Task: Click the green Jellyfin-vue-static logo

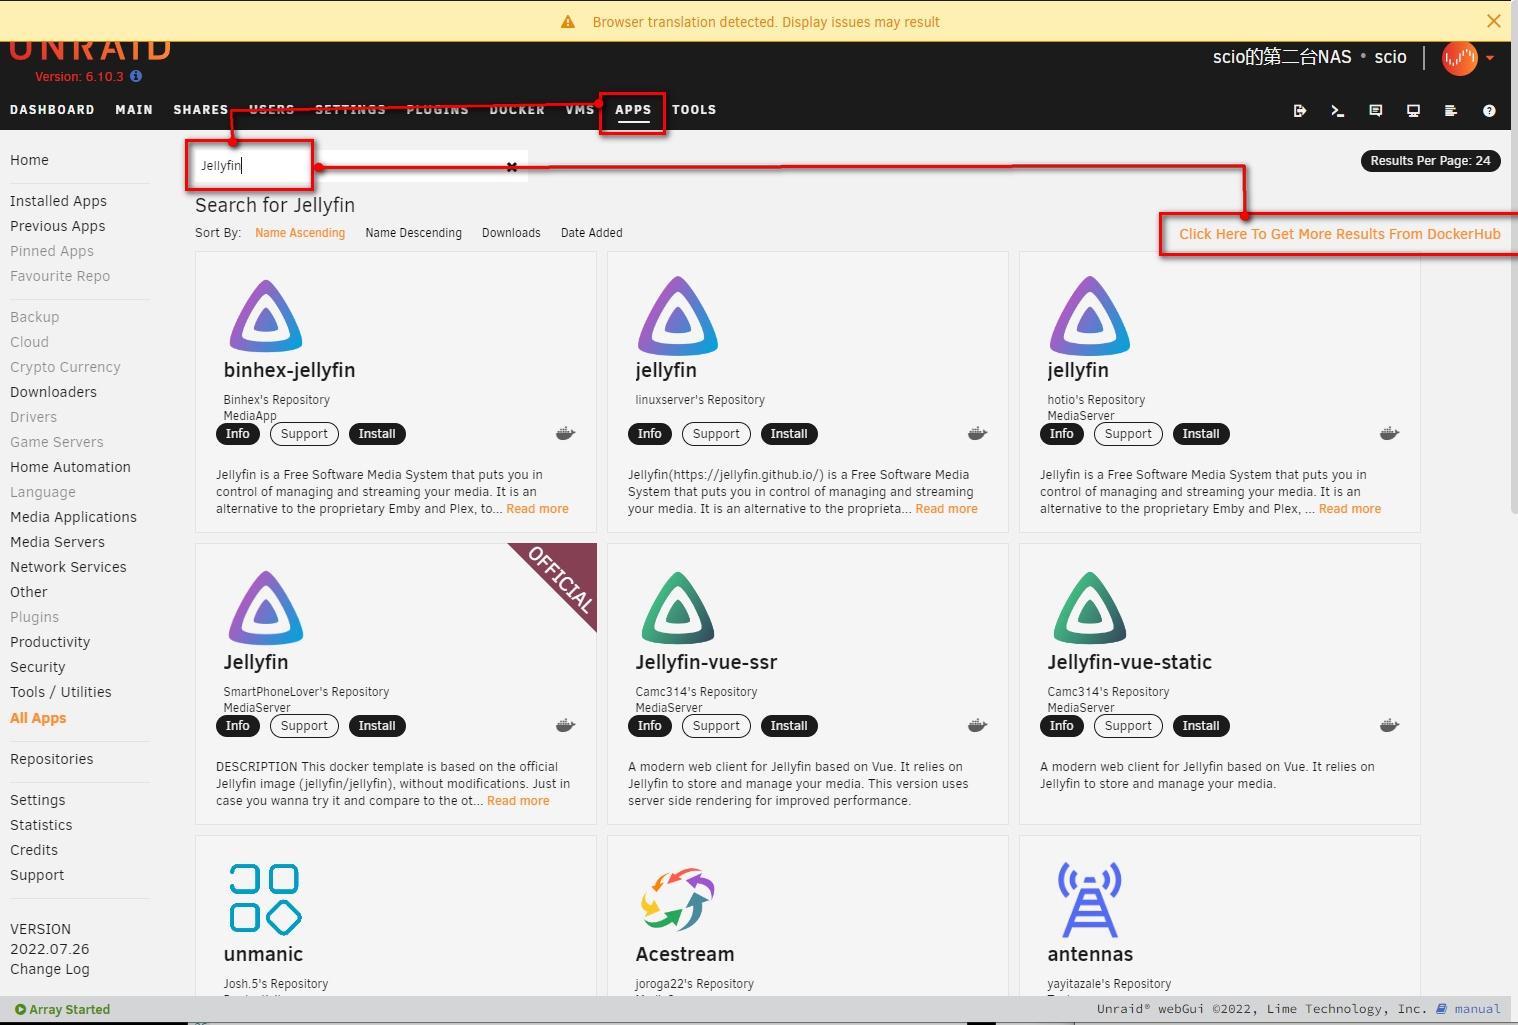Action: (x=1090, y=608)
